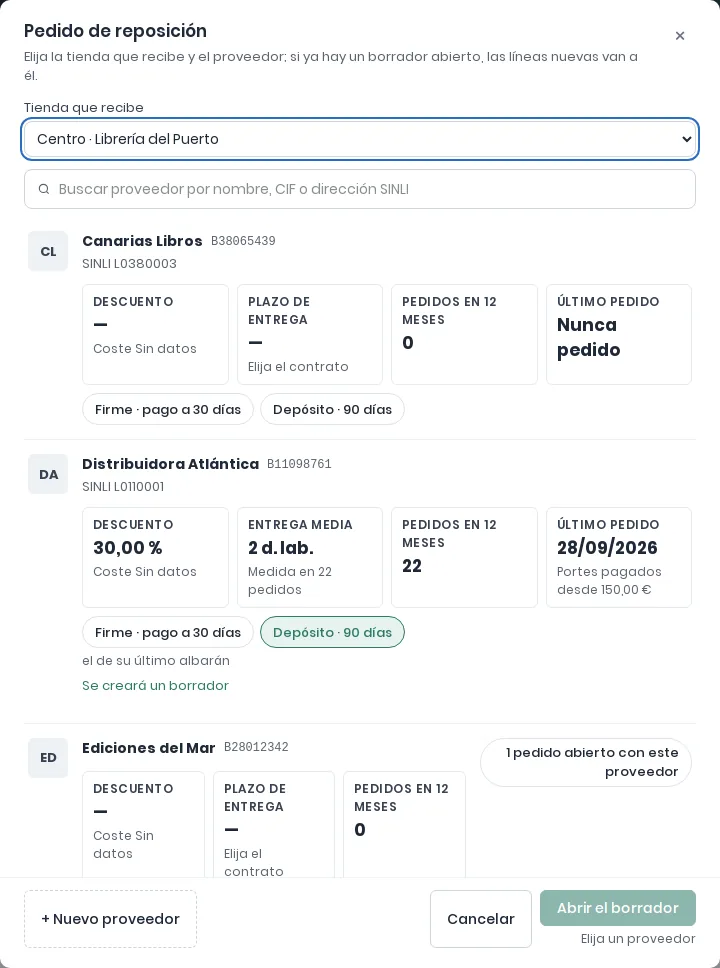Click Abrir el borrador
Screen dimensions: 720x968
pos(617,908)
